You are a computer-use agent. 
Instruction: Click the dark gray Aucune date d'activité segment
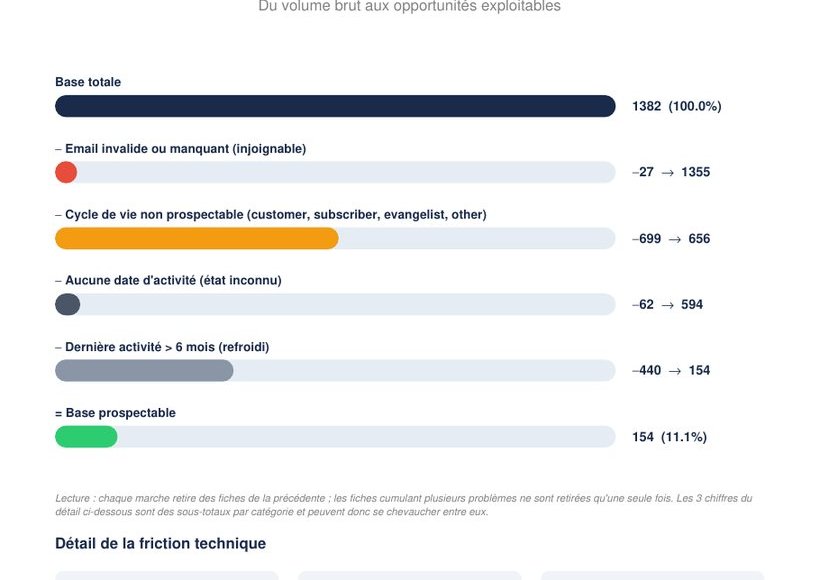pos(67,304)
